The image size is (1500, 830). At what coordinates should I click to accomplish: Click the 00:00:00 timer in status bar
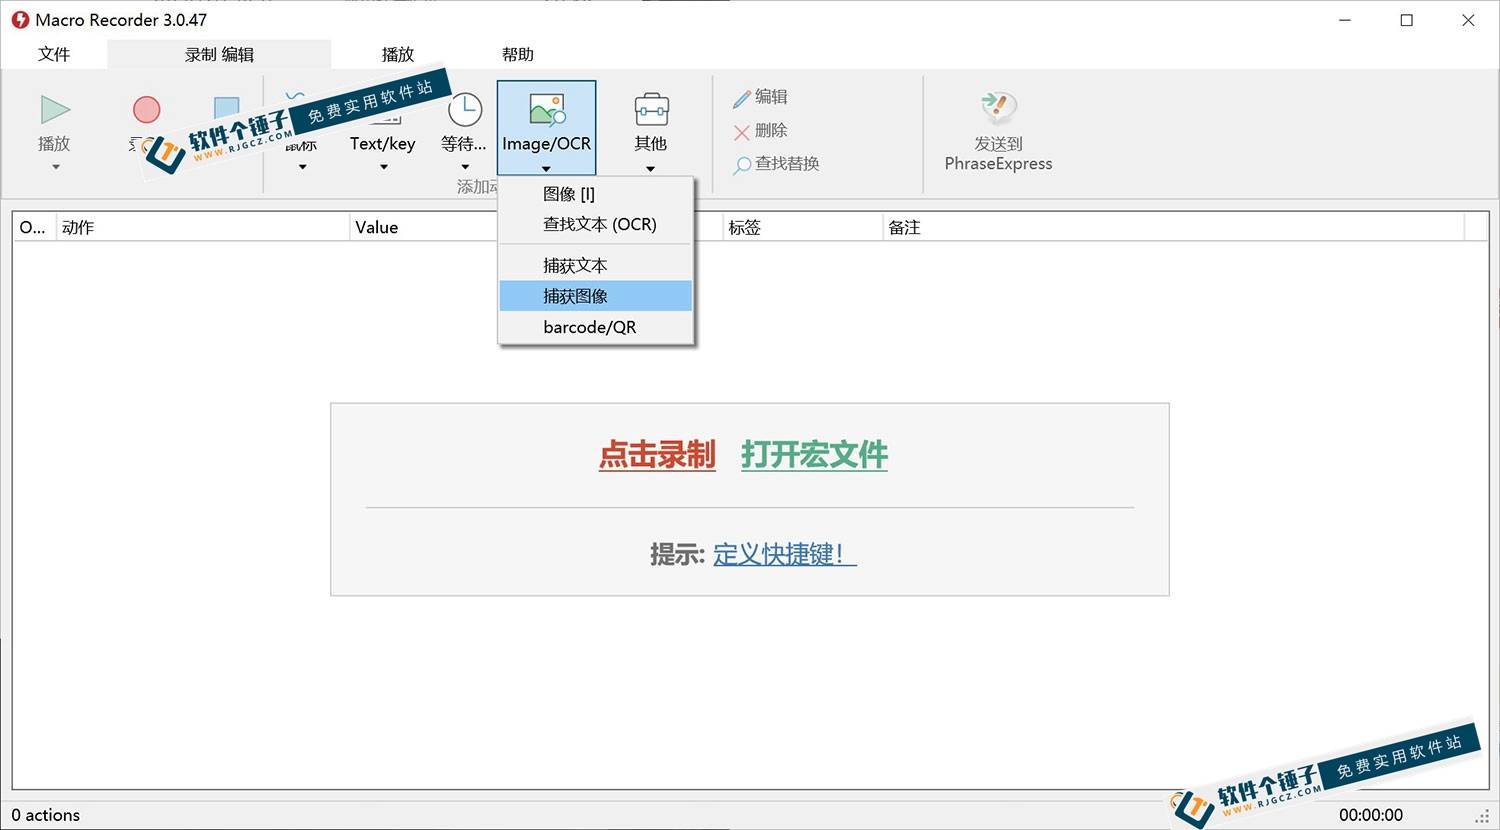tap(1371, 815)
